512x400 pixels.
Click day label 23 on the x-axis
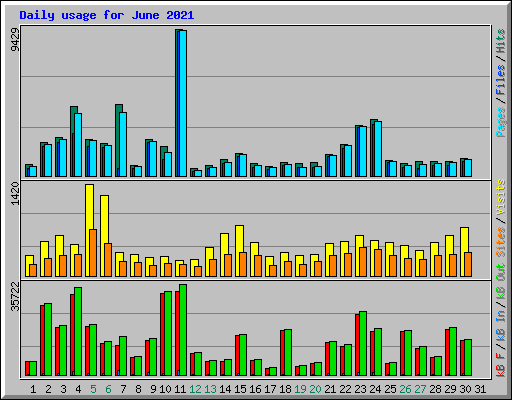(360, 389)
